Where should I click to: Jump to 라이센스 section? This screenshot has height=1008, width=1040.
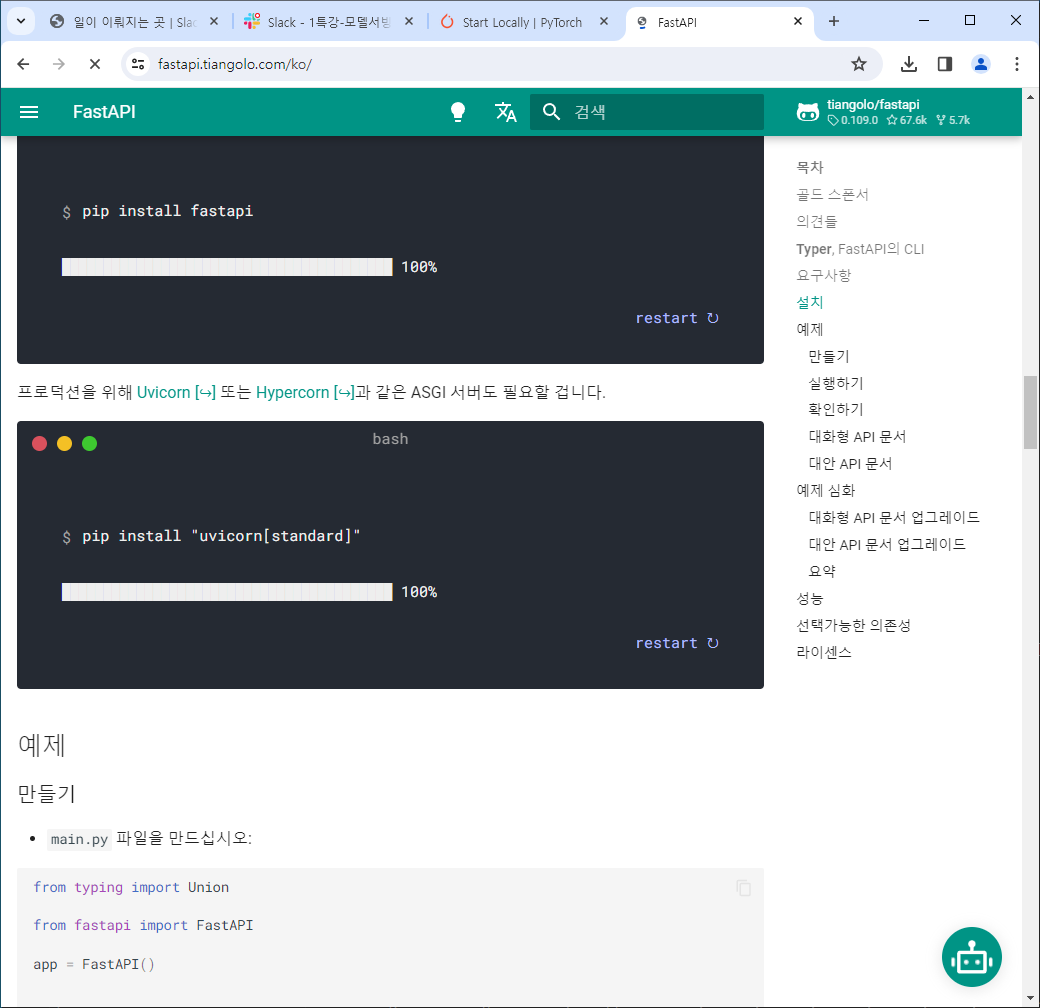pyautogui.click(x=823, y=653)
